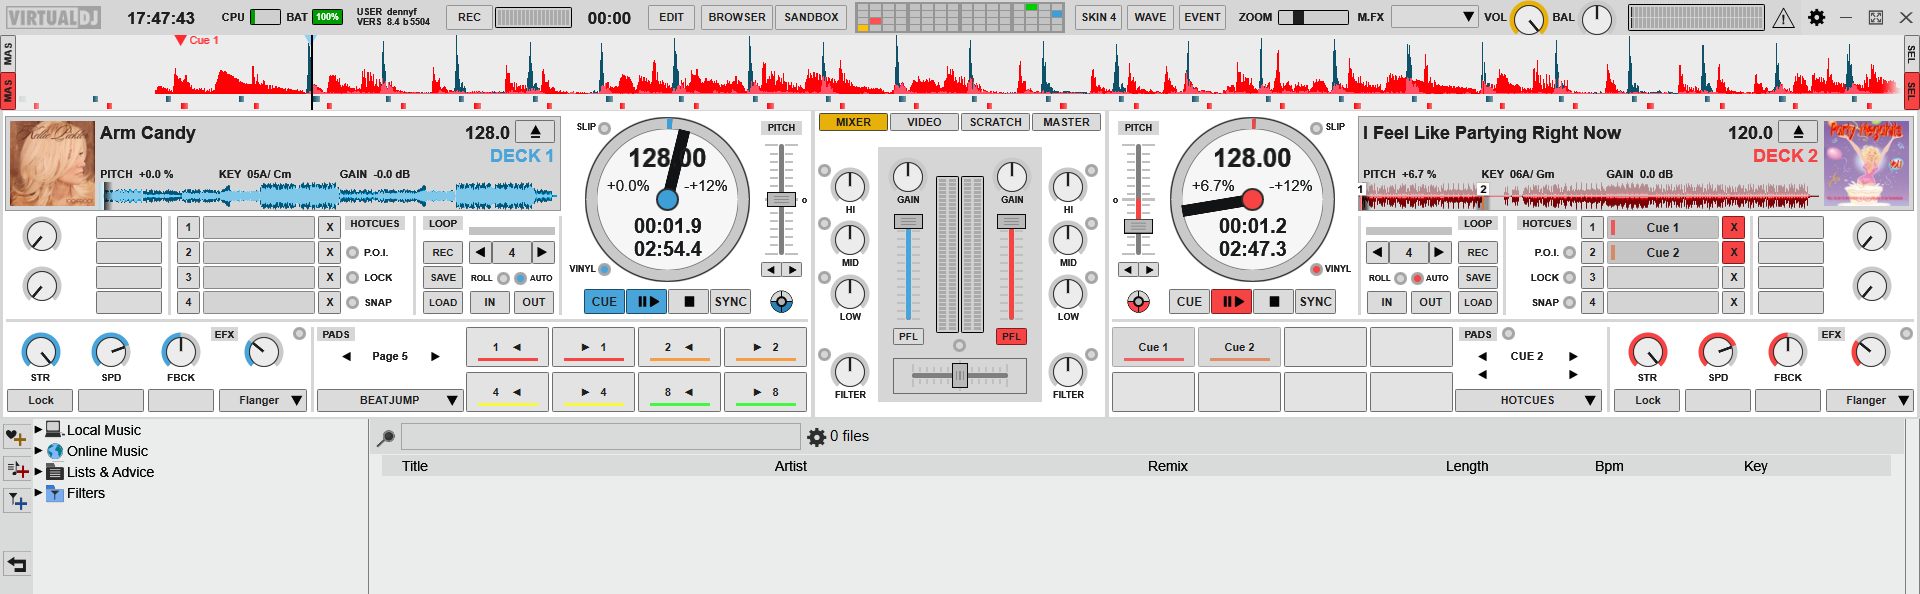Enable SNAP on Deck 1
1920x594 pixels.
coord(352,302)
